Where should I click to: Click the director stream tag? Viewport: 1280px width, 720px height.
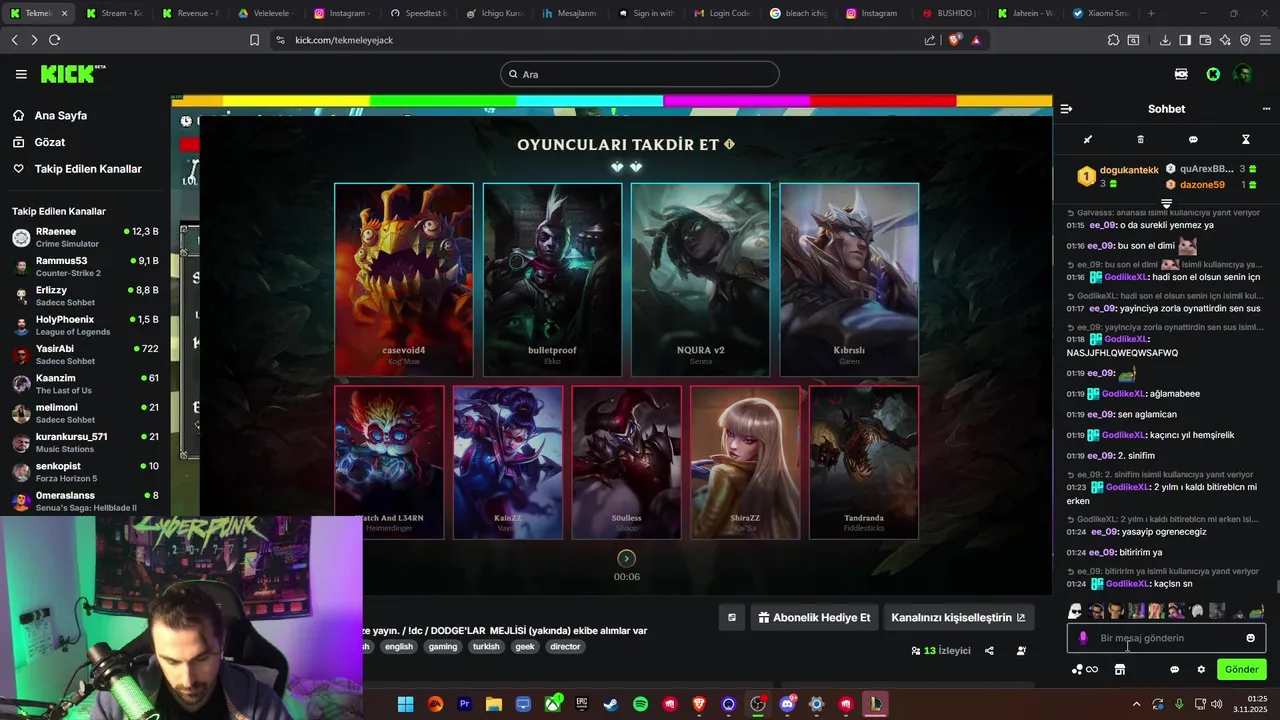pyautogui.click(x=565, y=647)
